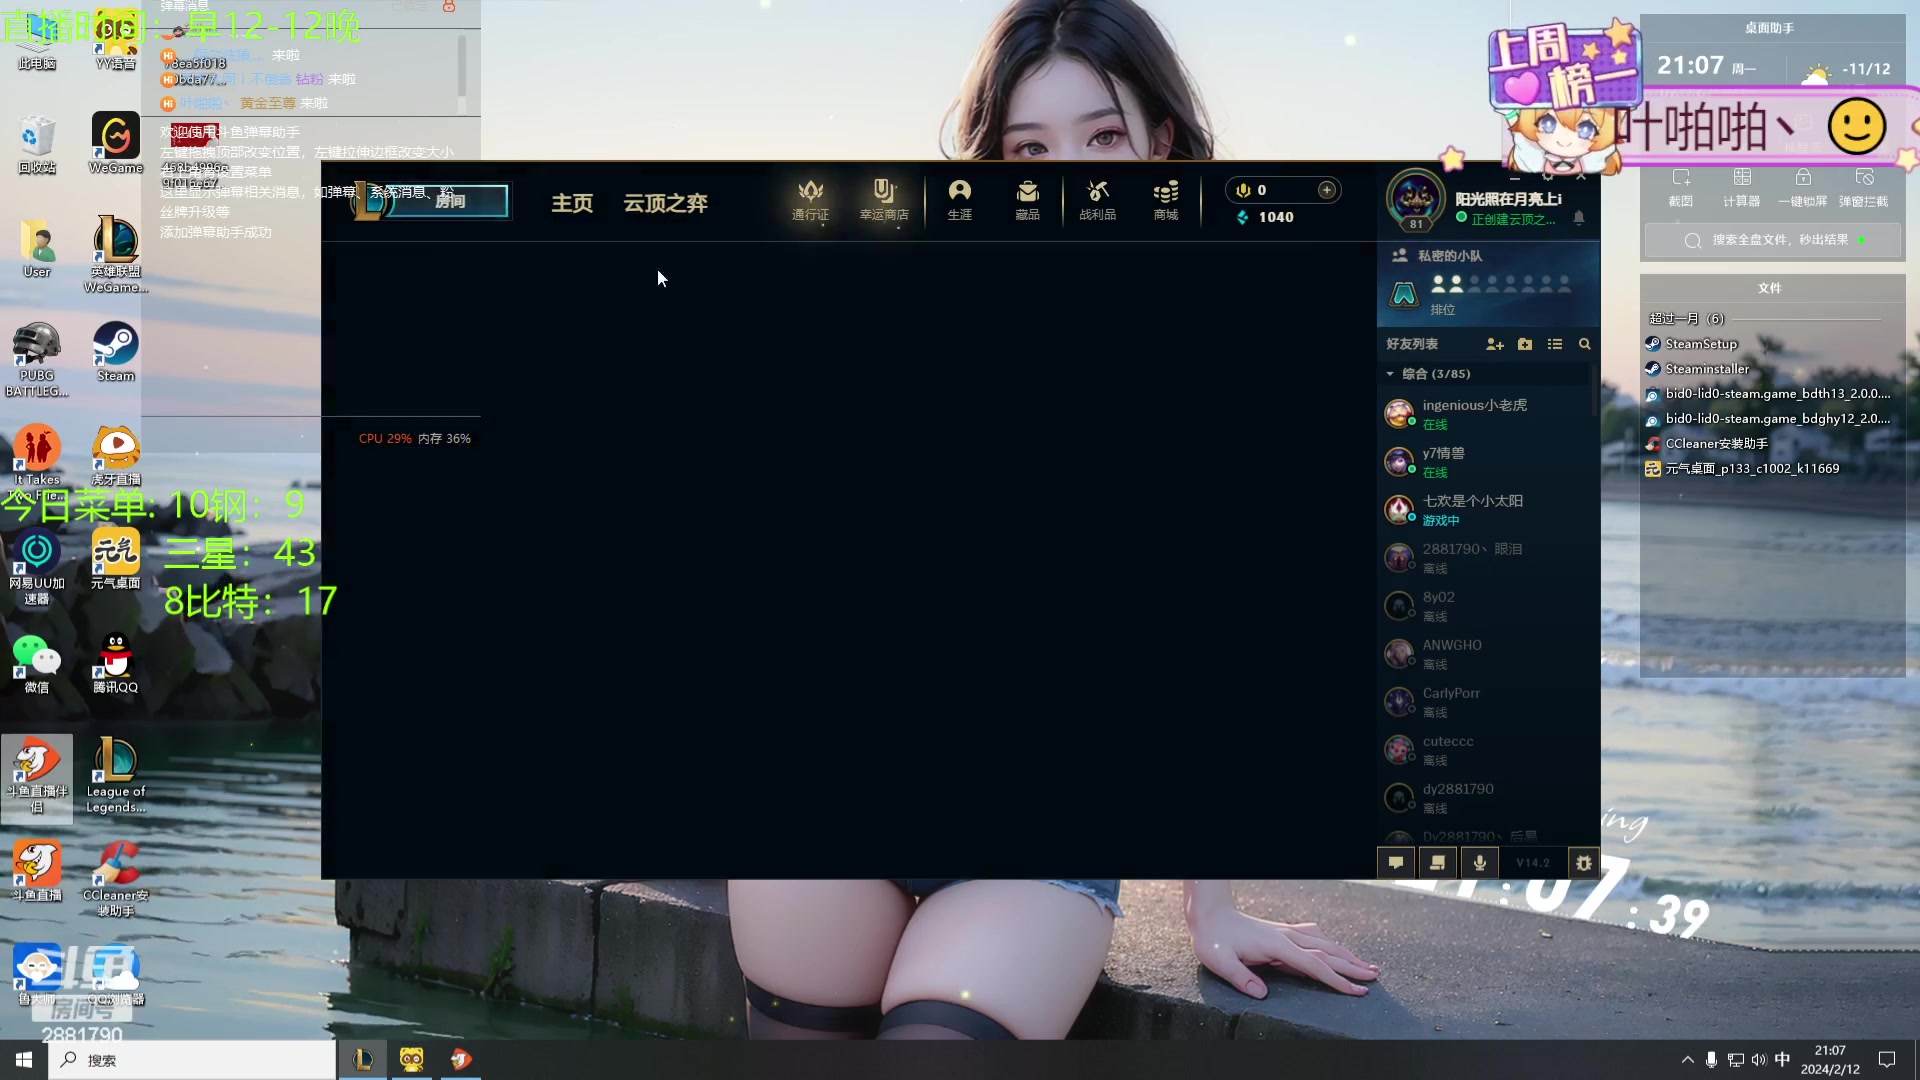This screenshot has width=1920, height=1080.
Task: Open the 生涯 career profile icon
Action: click(959, 200)
